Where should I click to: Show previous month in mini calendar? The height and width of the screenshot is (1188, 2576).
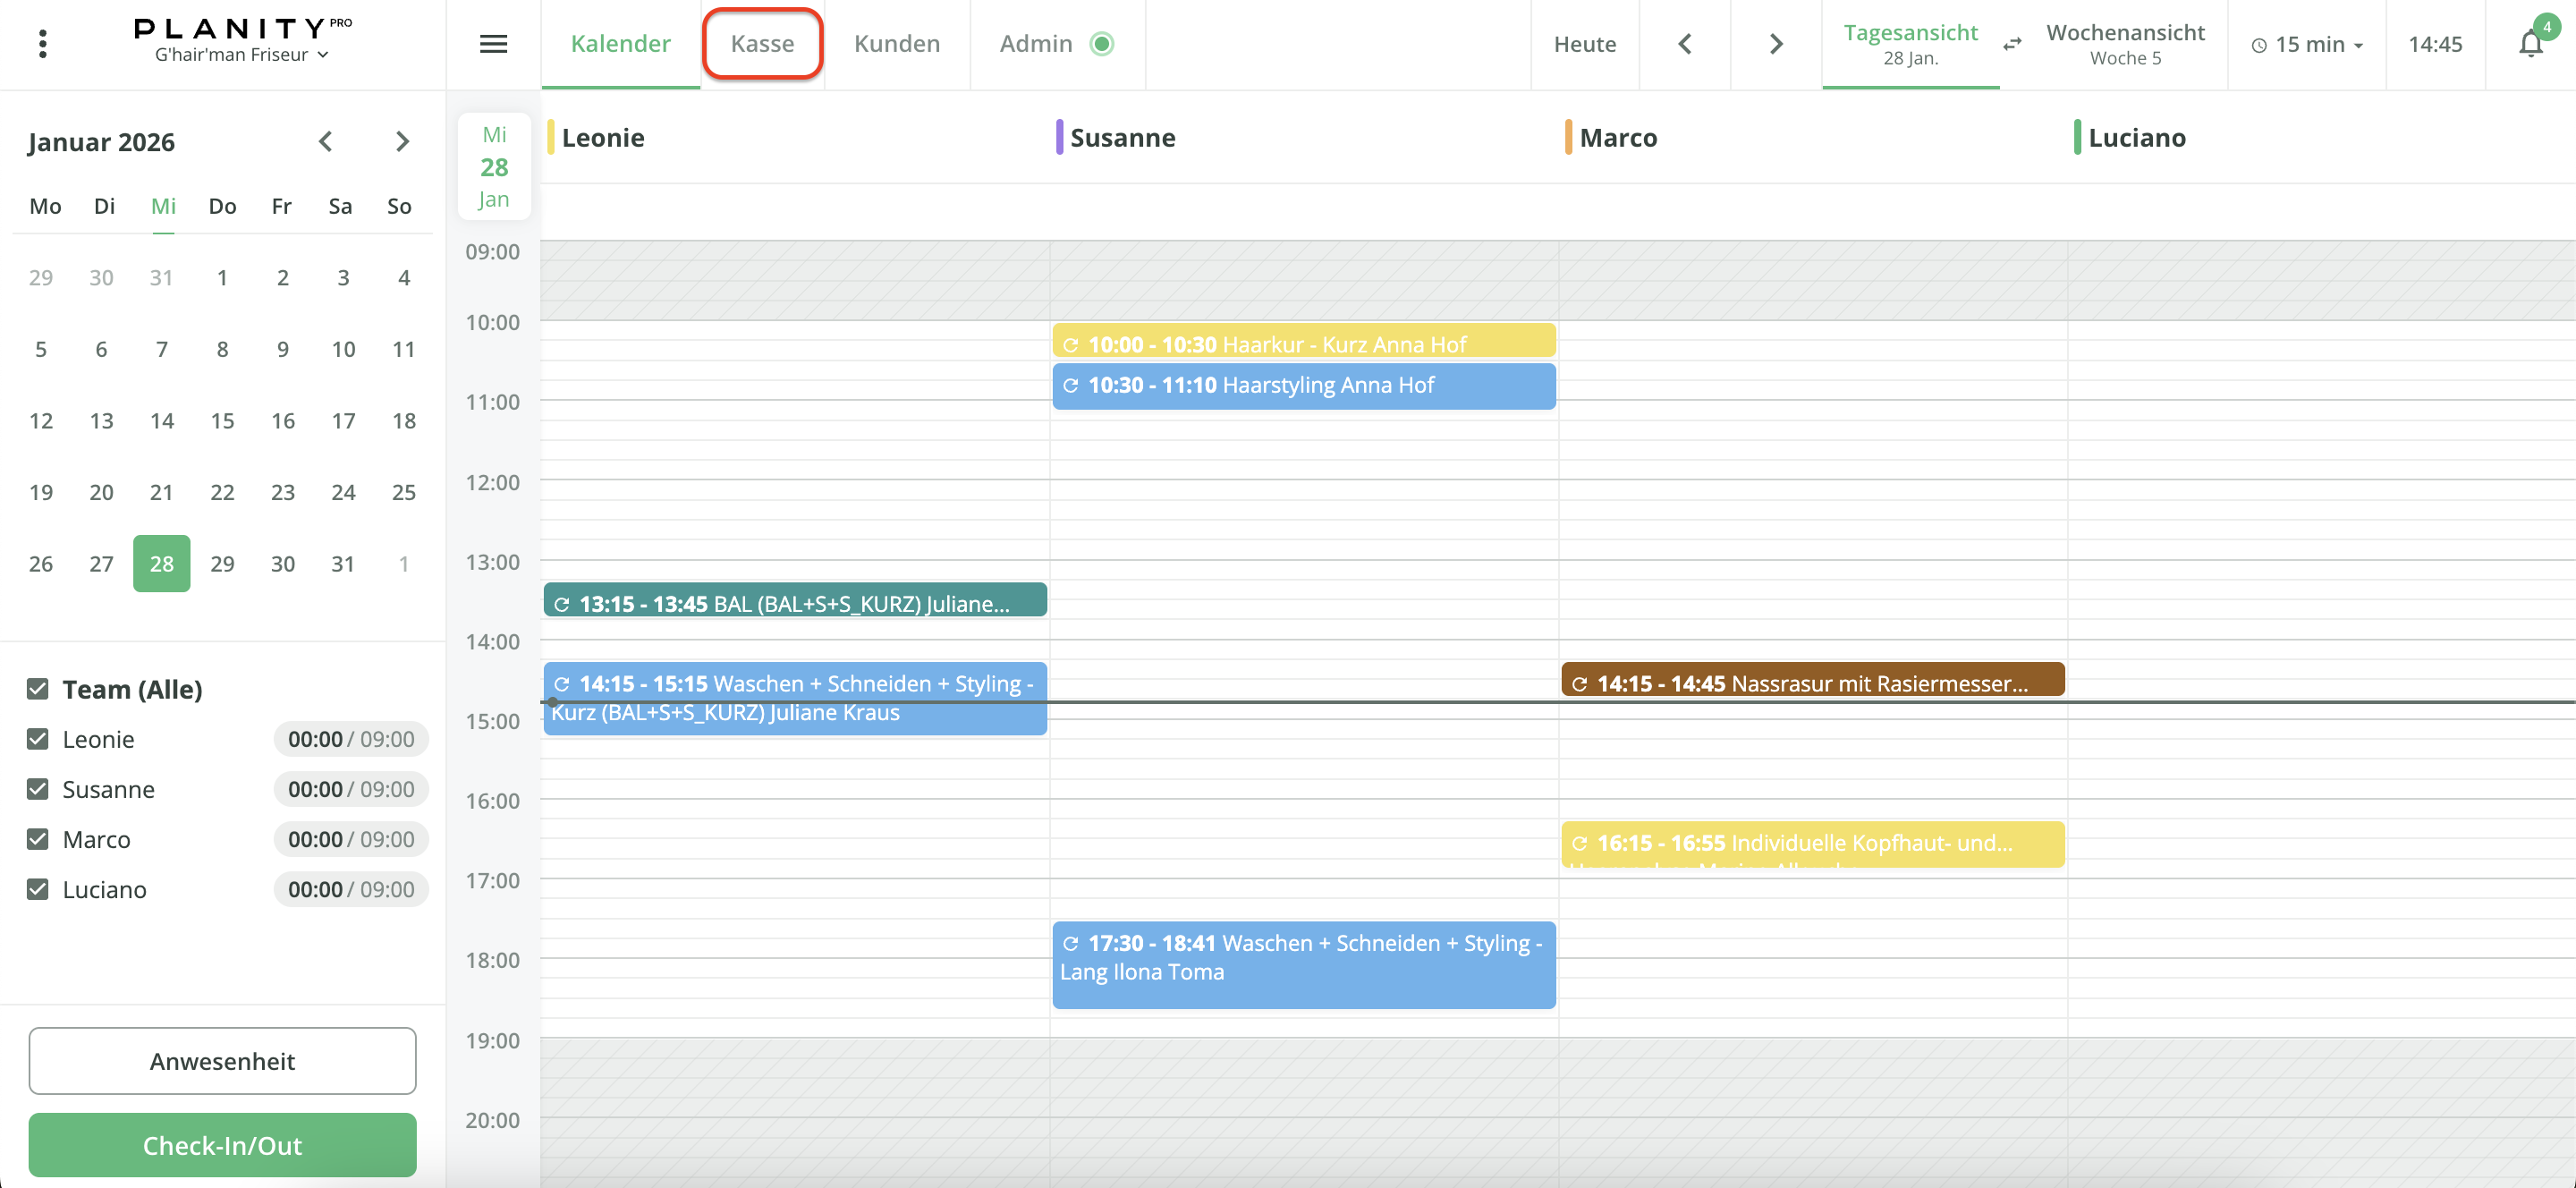click(325, 142)
